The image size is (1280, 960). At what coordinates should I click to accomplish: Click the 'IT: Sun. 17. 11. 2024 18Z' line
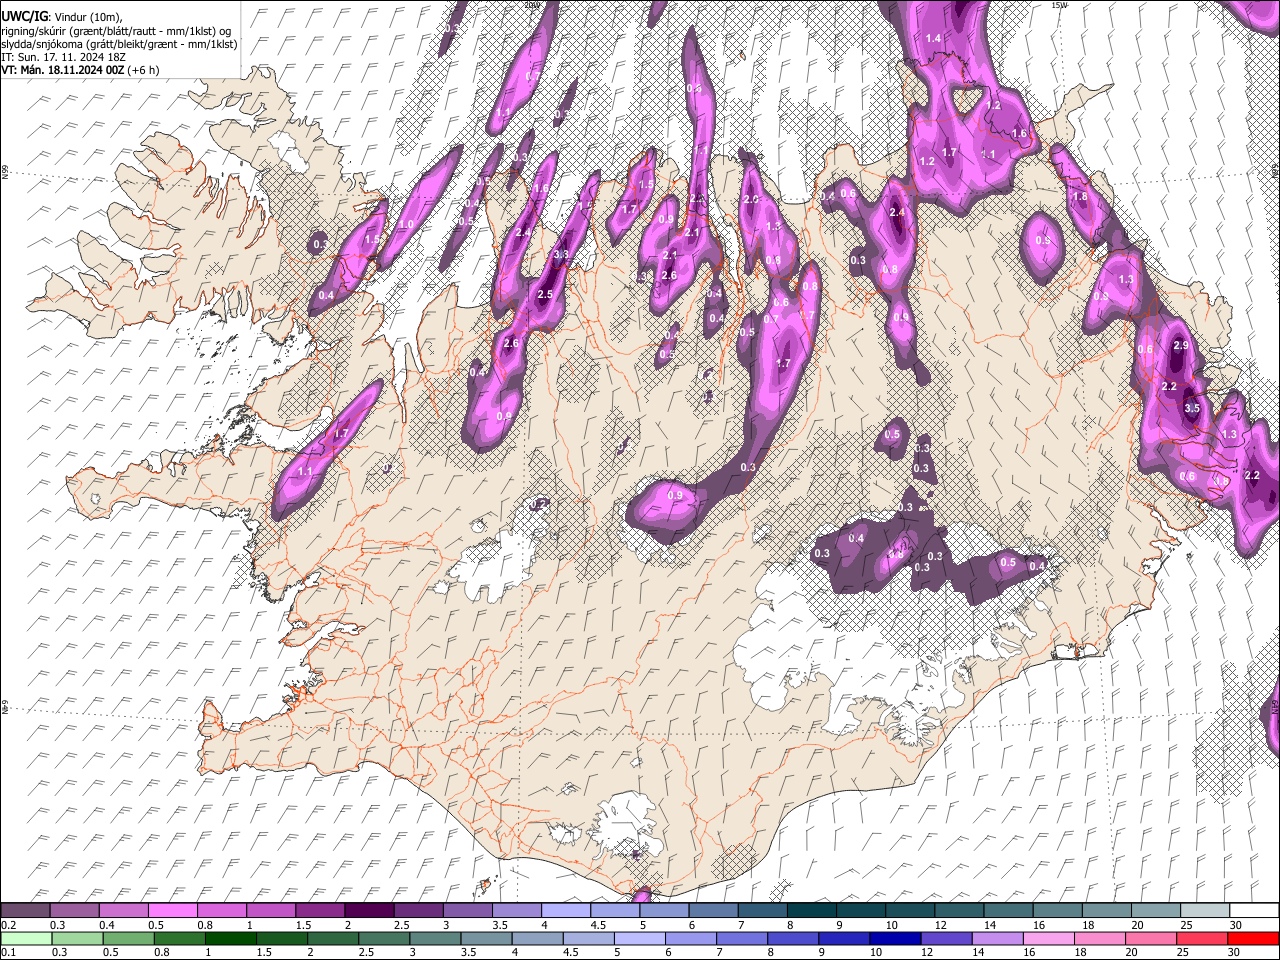(62, 57)
